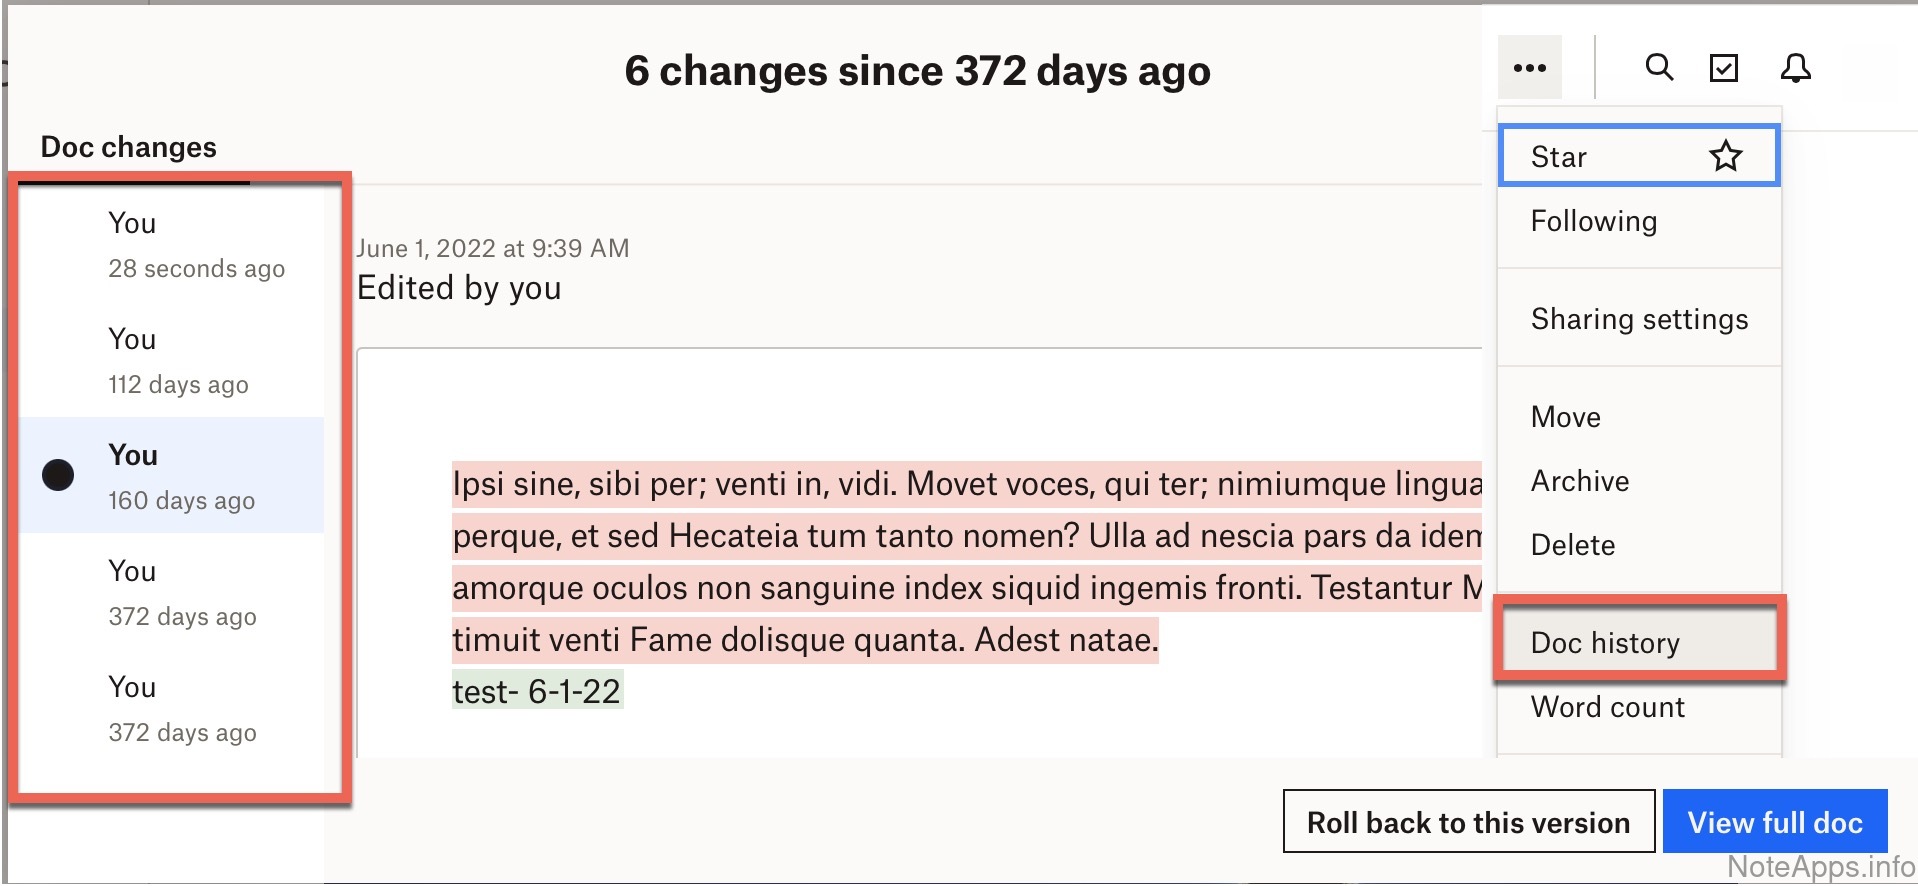Select Word count menu item
This screenshot has width=1918, height=886.
tap(1607, 707)
